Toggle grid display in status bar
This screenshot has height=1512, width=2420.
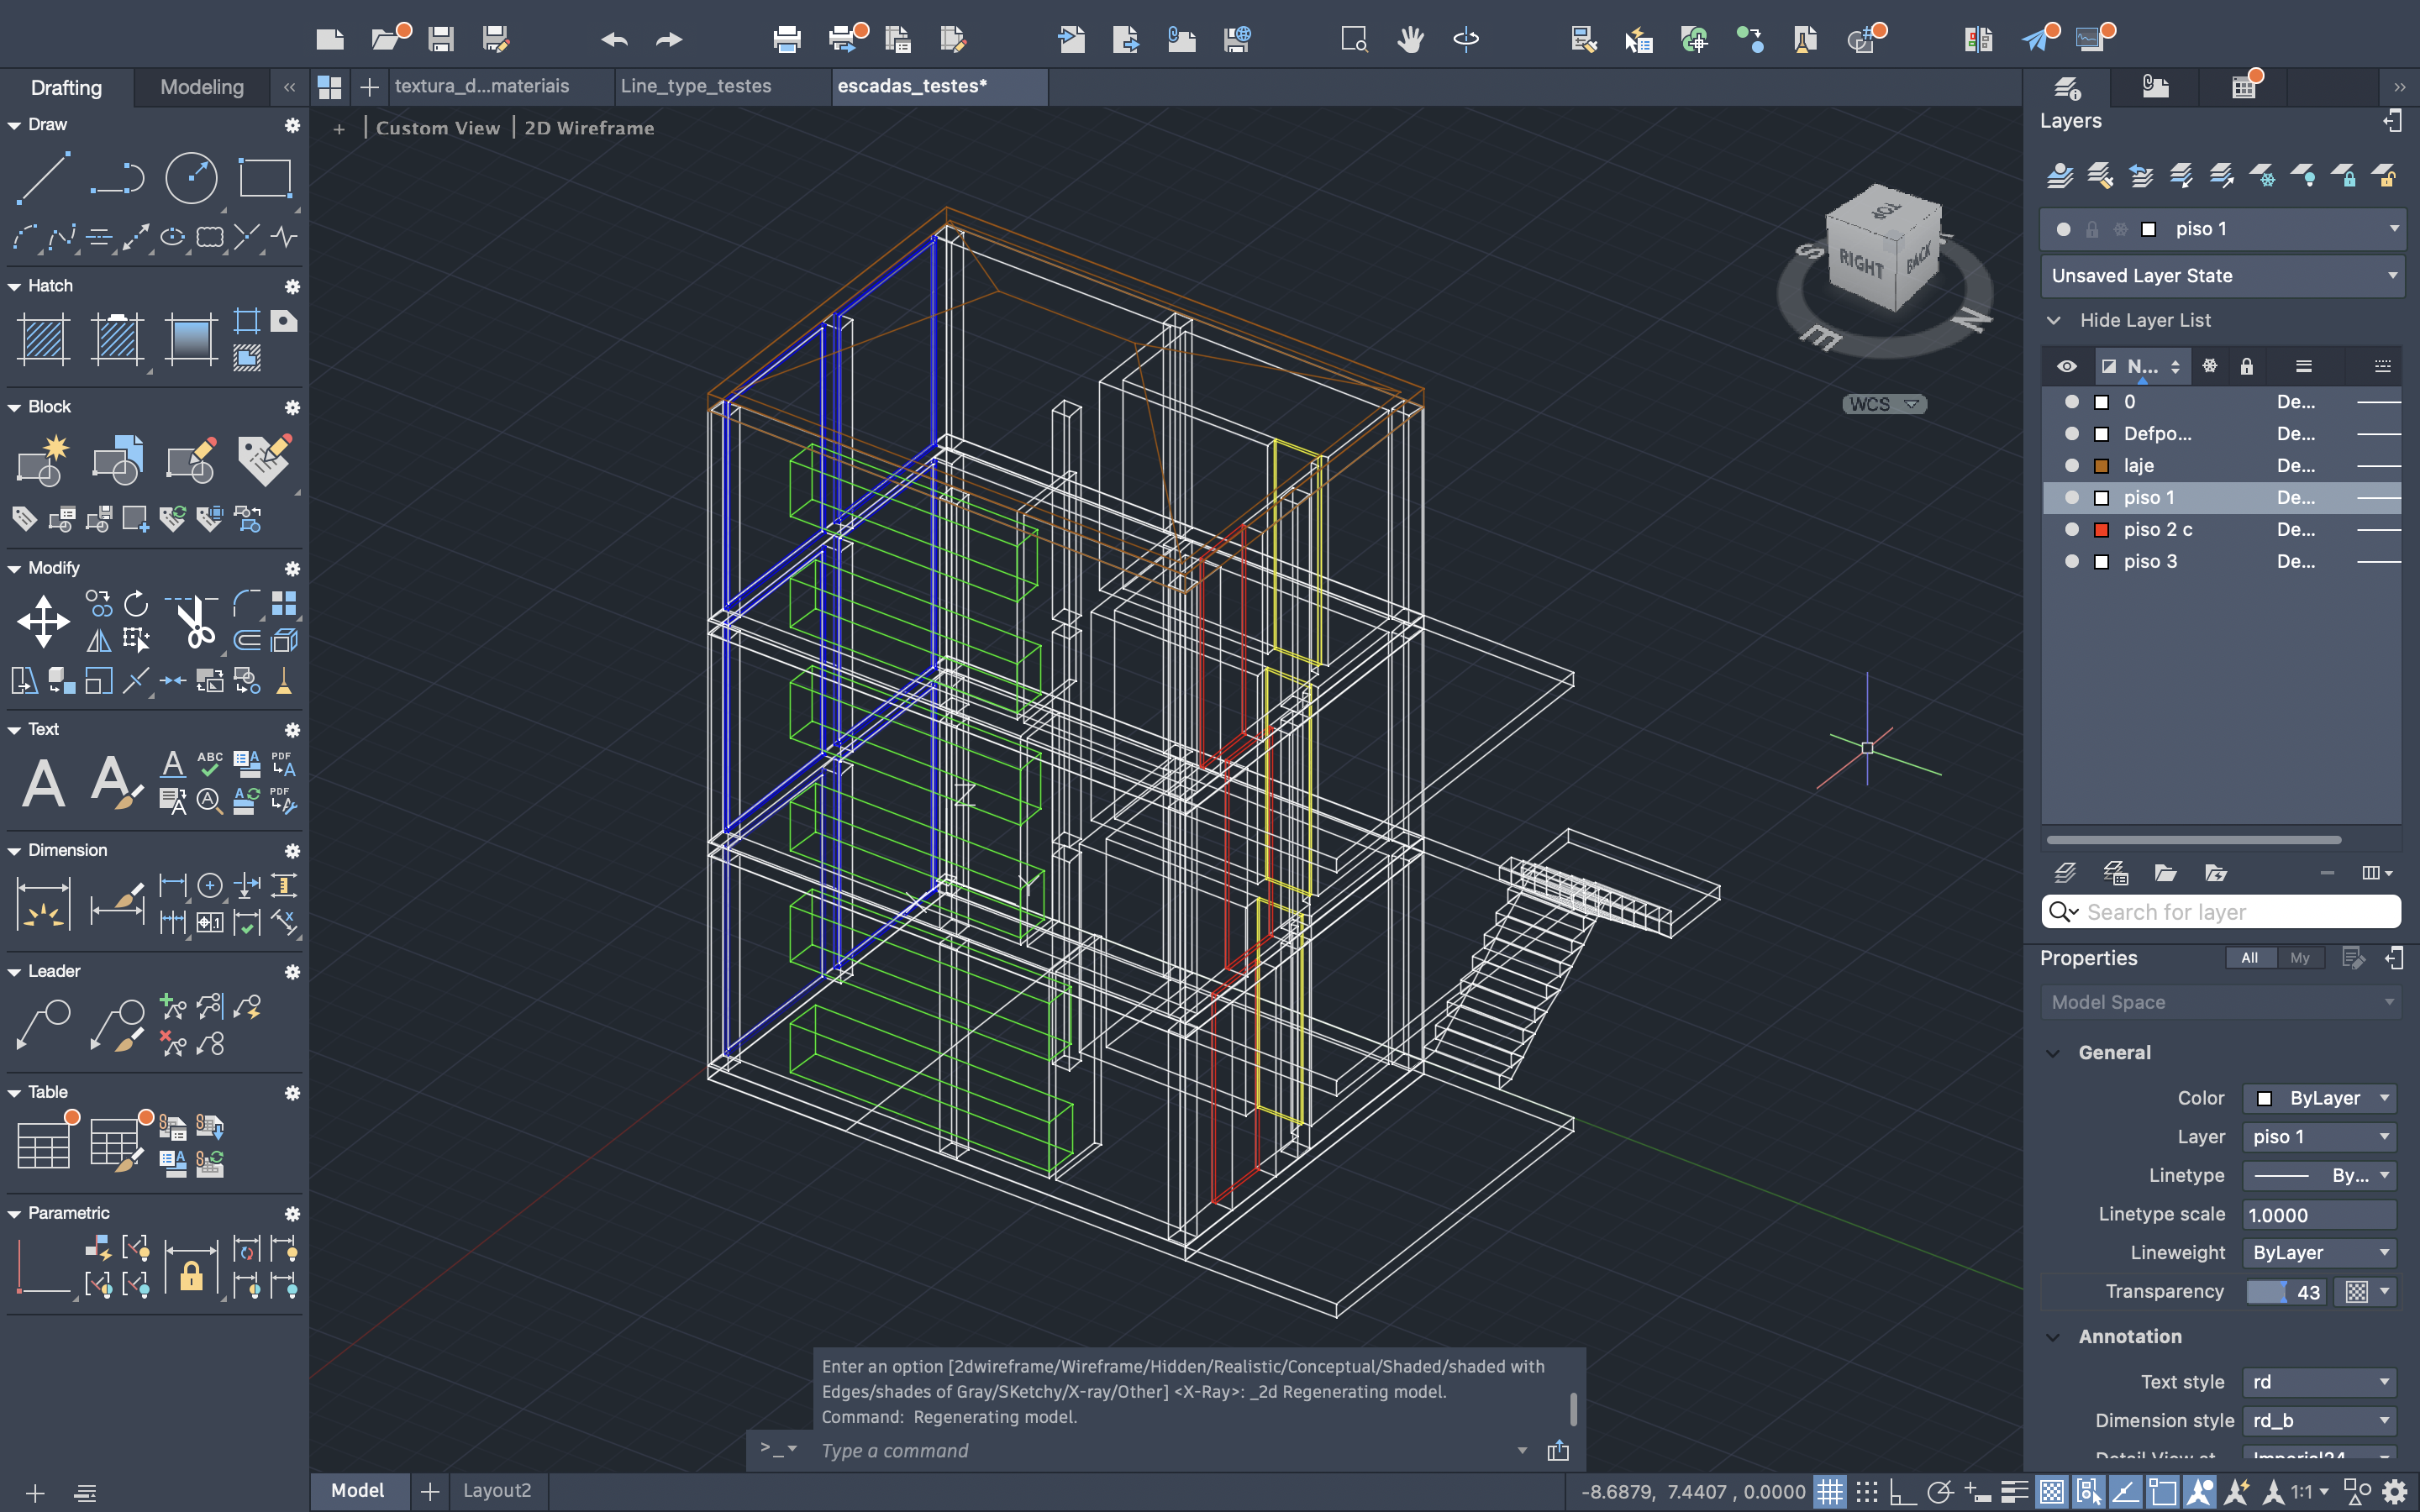click(1829, 1492)
